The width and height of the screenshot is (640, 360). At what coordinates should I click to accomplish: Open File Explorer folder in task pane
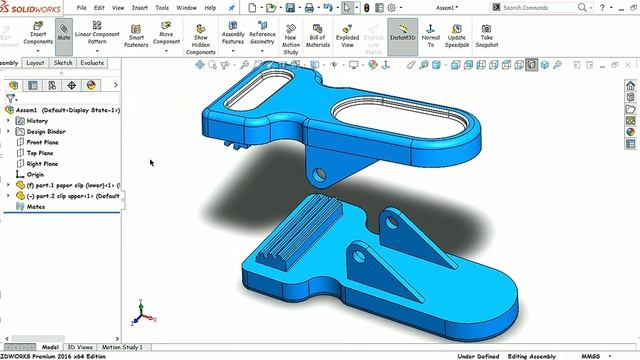(631, 109)
